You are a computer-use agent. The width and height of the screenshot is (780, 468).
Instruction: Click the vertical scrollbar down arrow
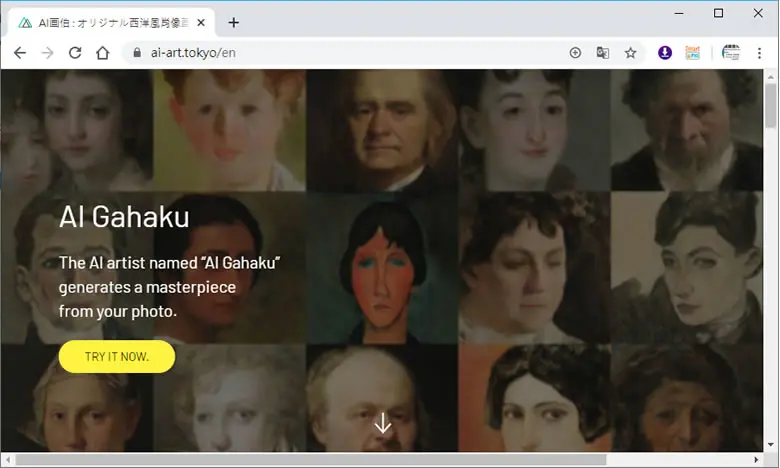(x=771, y=445)
